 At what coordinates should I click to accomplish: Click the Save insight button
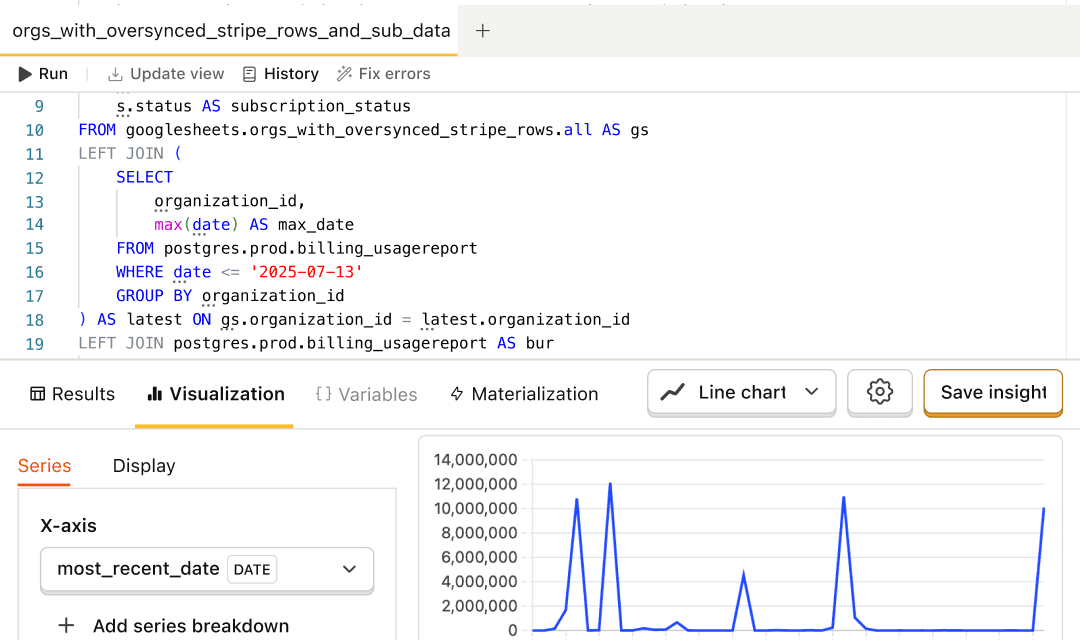tap(993, 392)
